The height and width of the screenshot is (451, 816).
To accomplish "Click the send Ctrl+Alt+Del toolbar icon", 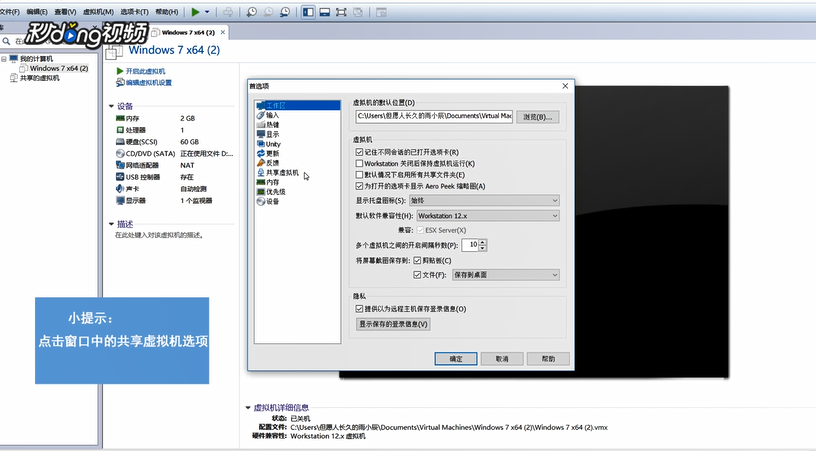I will click(x=228, y=11).
